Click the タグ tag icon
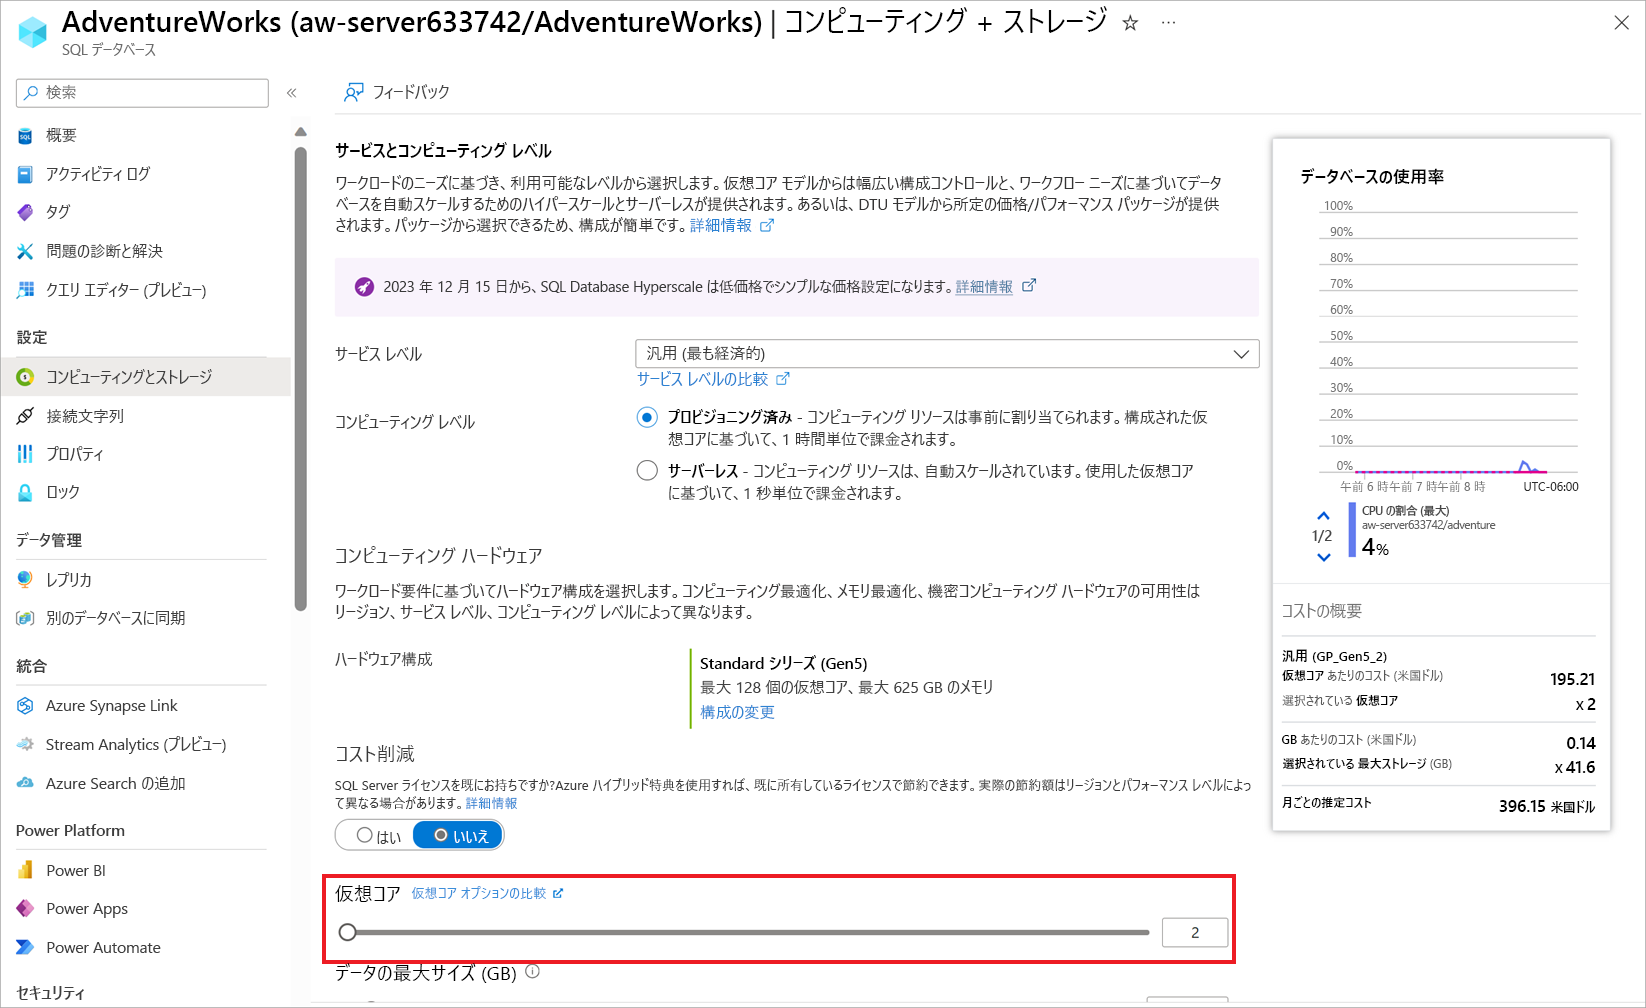 pos(25,212)
